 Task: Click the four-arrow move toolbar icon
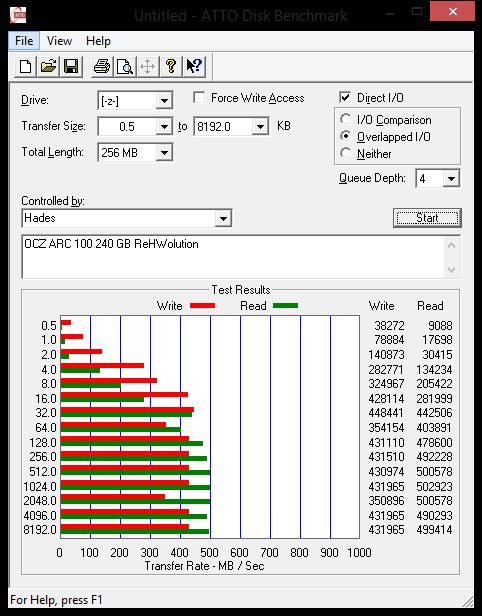[148, 66]
